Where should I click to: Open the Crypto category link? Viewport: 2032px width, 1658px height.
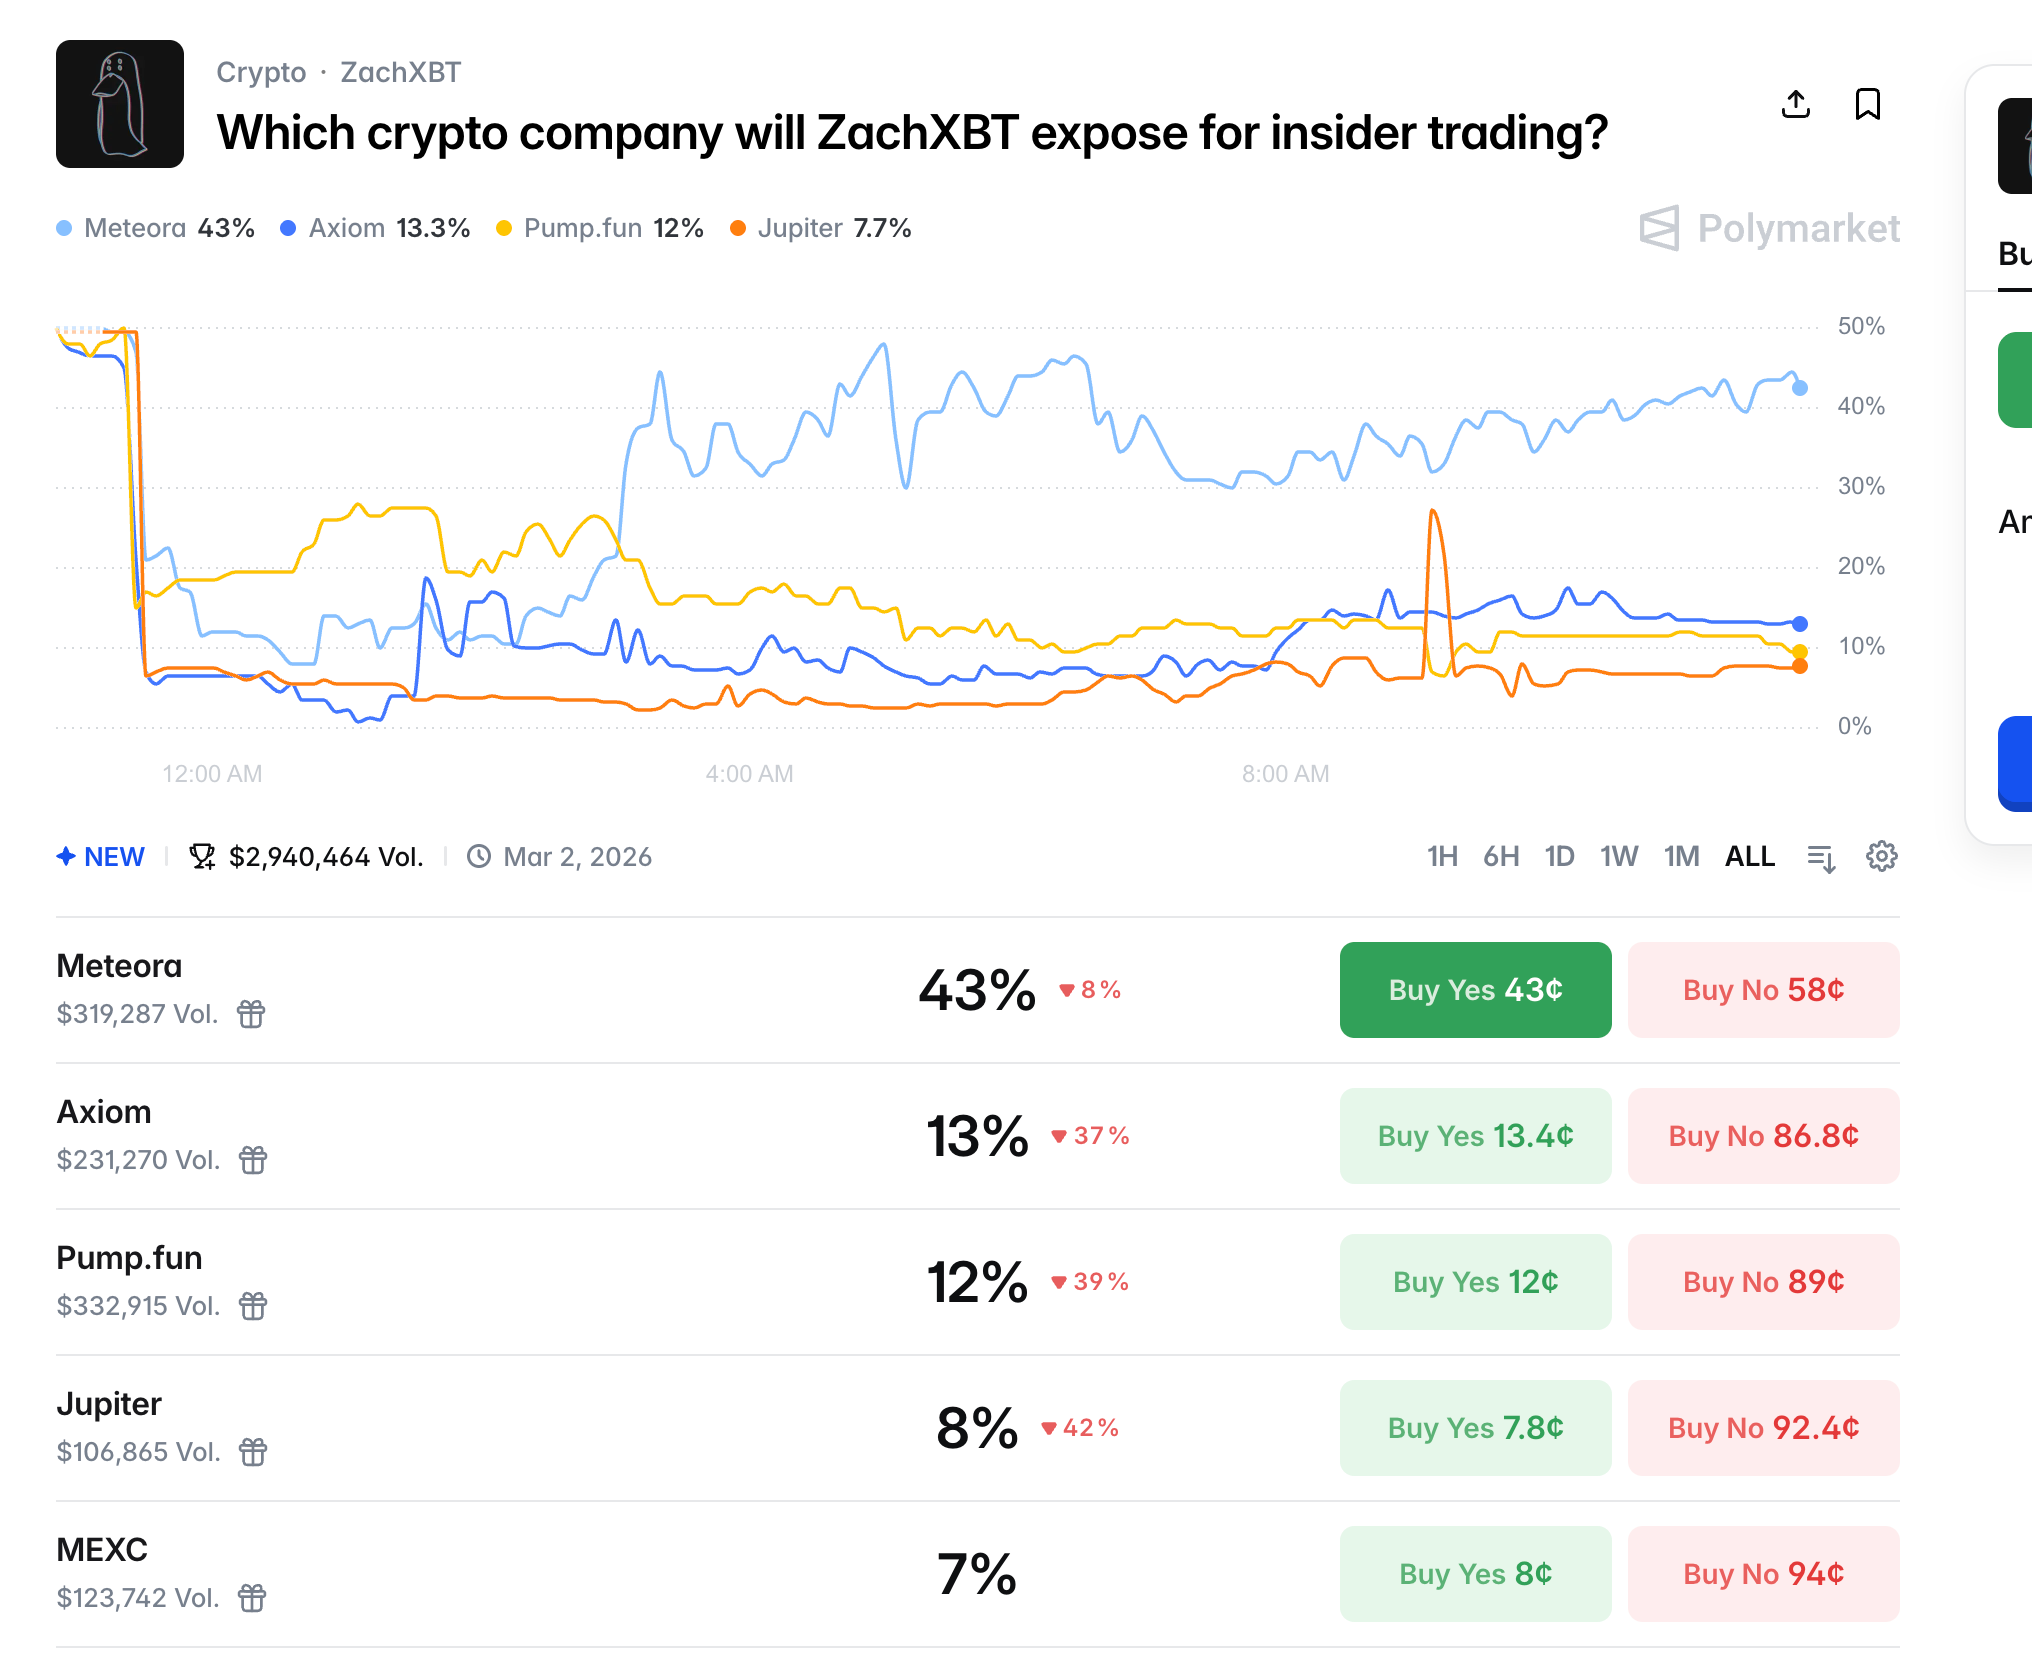tap(261, 72)
